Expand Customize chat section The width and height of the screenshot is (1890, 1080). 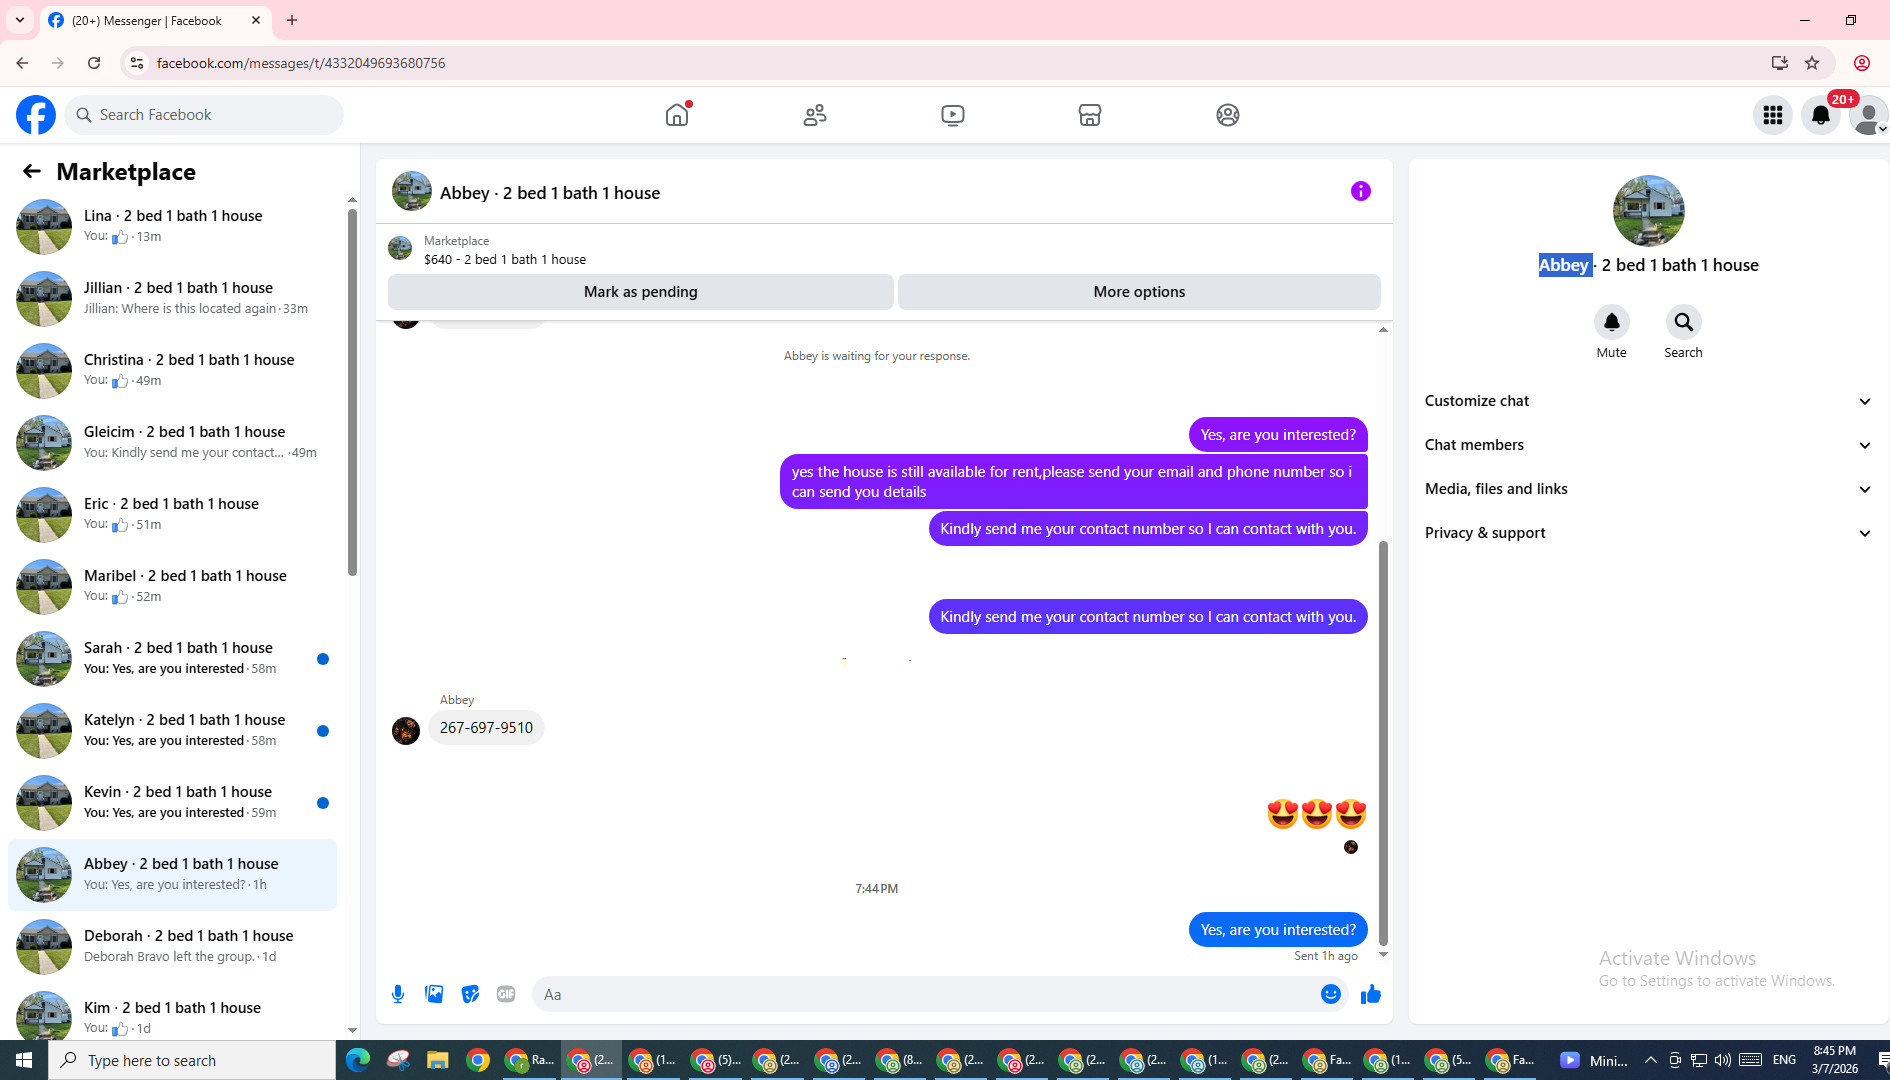pyautogui.click(x=1648, y=401)
